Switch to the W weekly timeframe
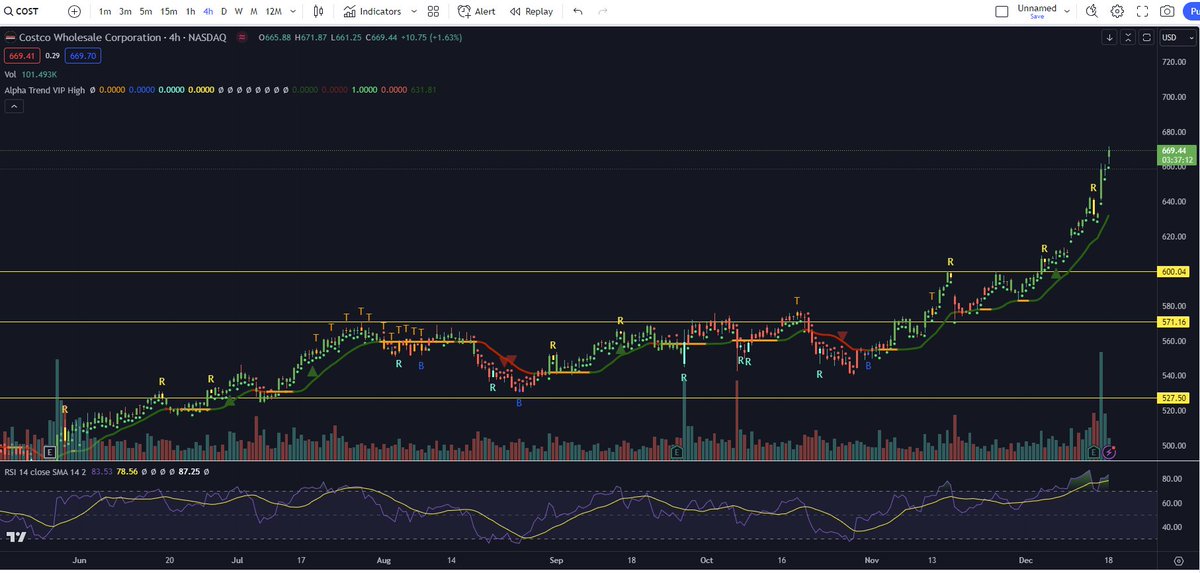 238,11
